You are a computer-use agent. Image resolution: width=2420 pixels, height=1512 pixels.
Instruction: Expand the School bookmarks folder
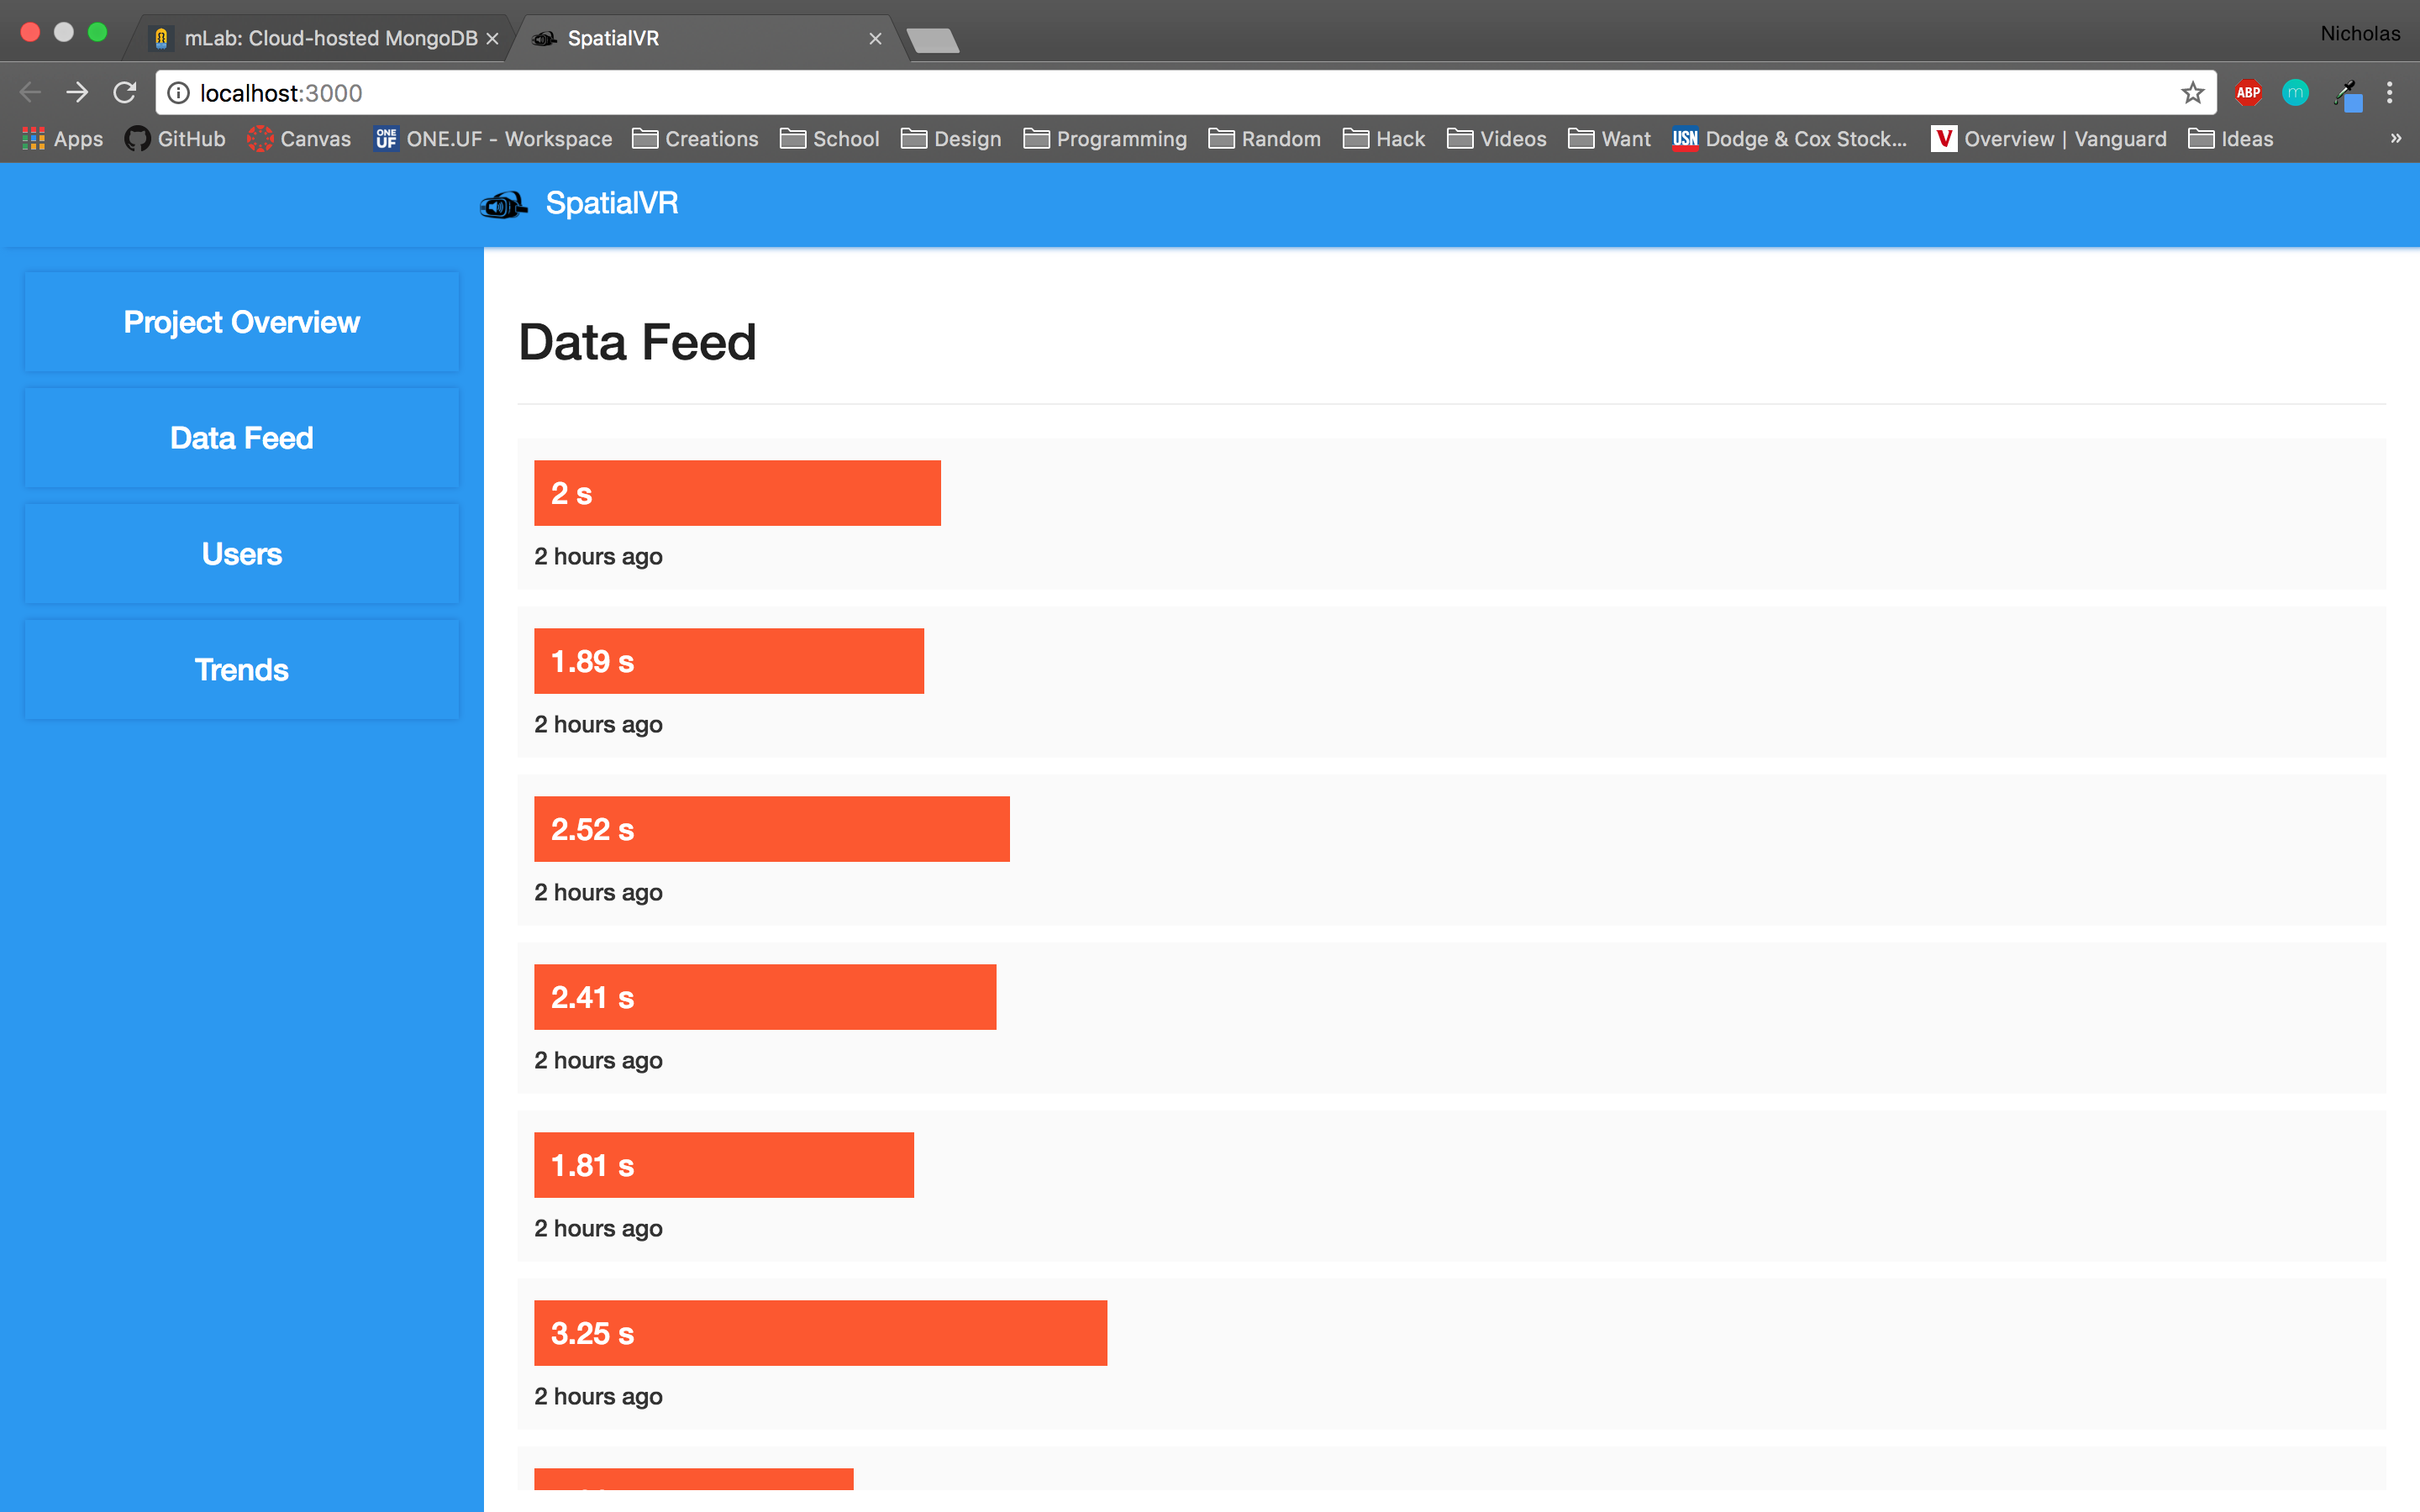tap(830, 139)
